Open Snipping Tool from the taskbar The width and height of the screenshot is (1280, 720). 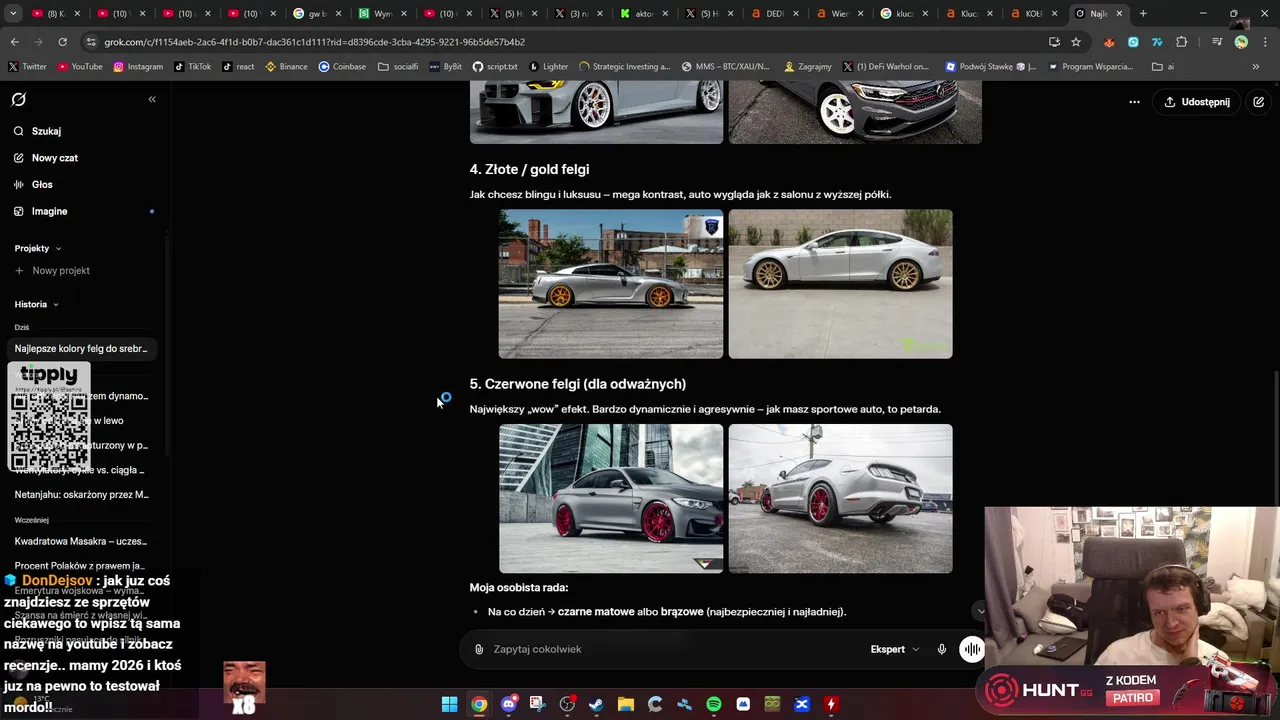pyautogui.click(x=538, y=704)
